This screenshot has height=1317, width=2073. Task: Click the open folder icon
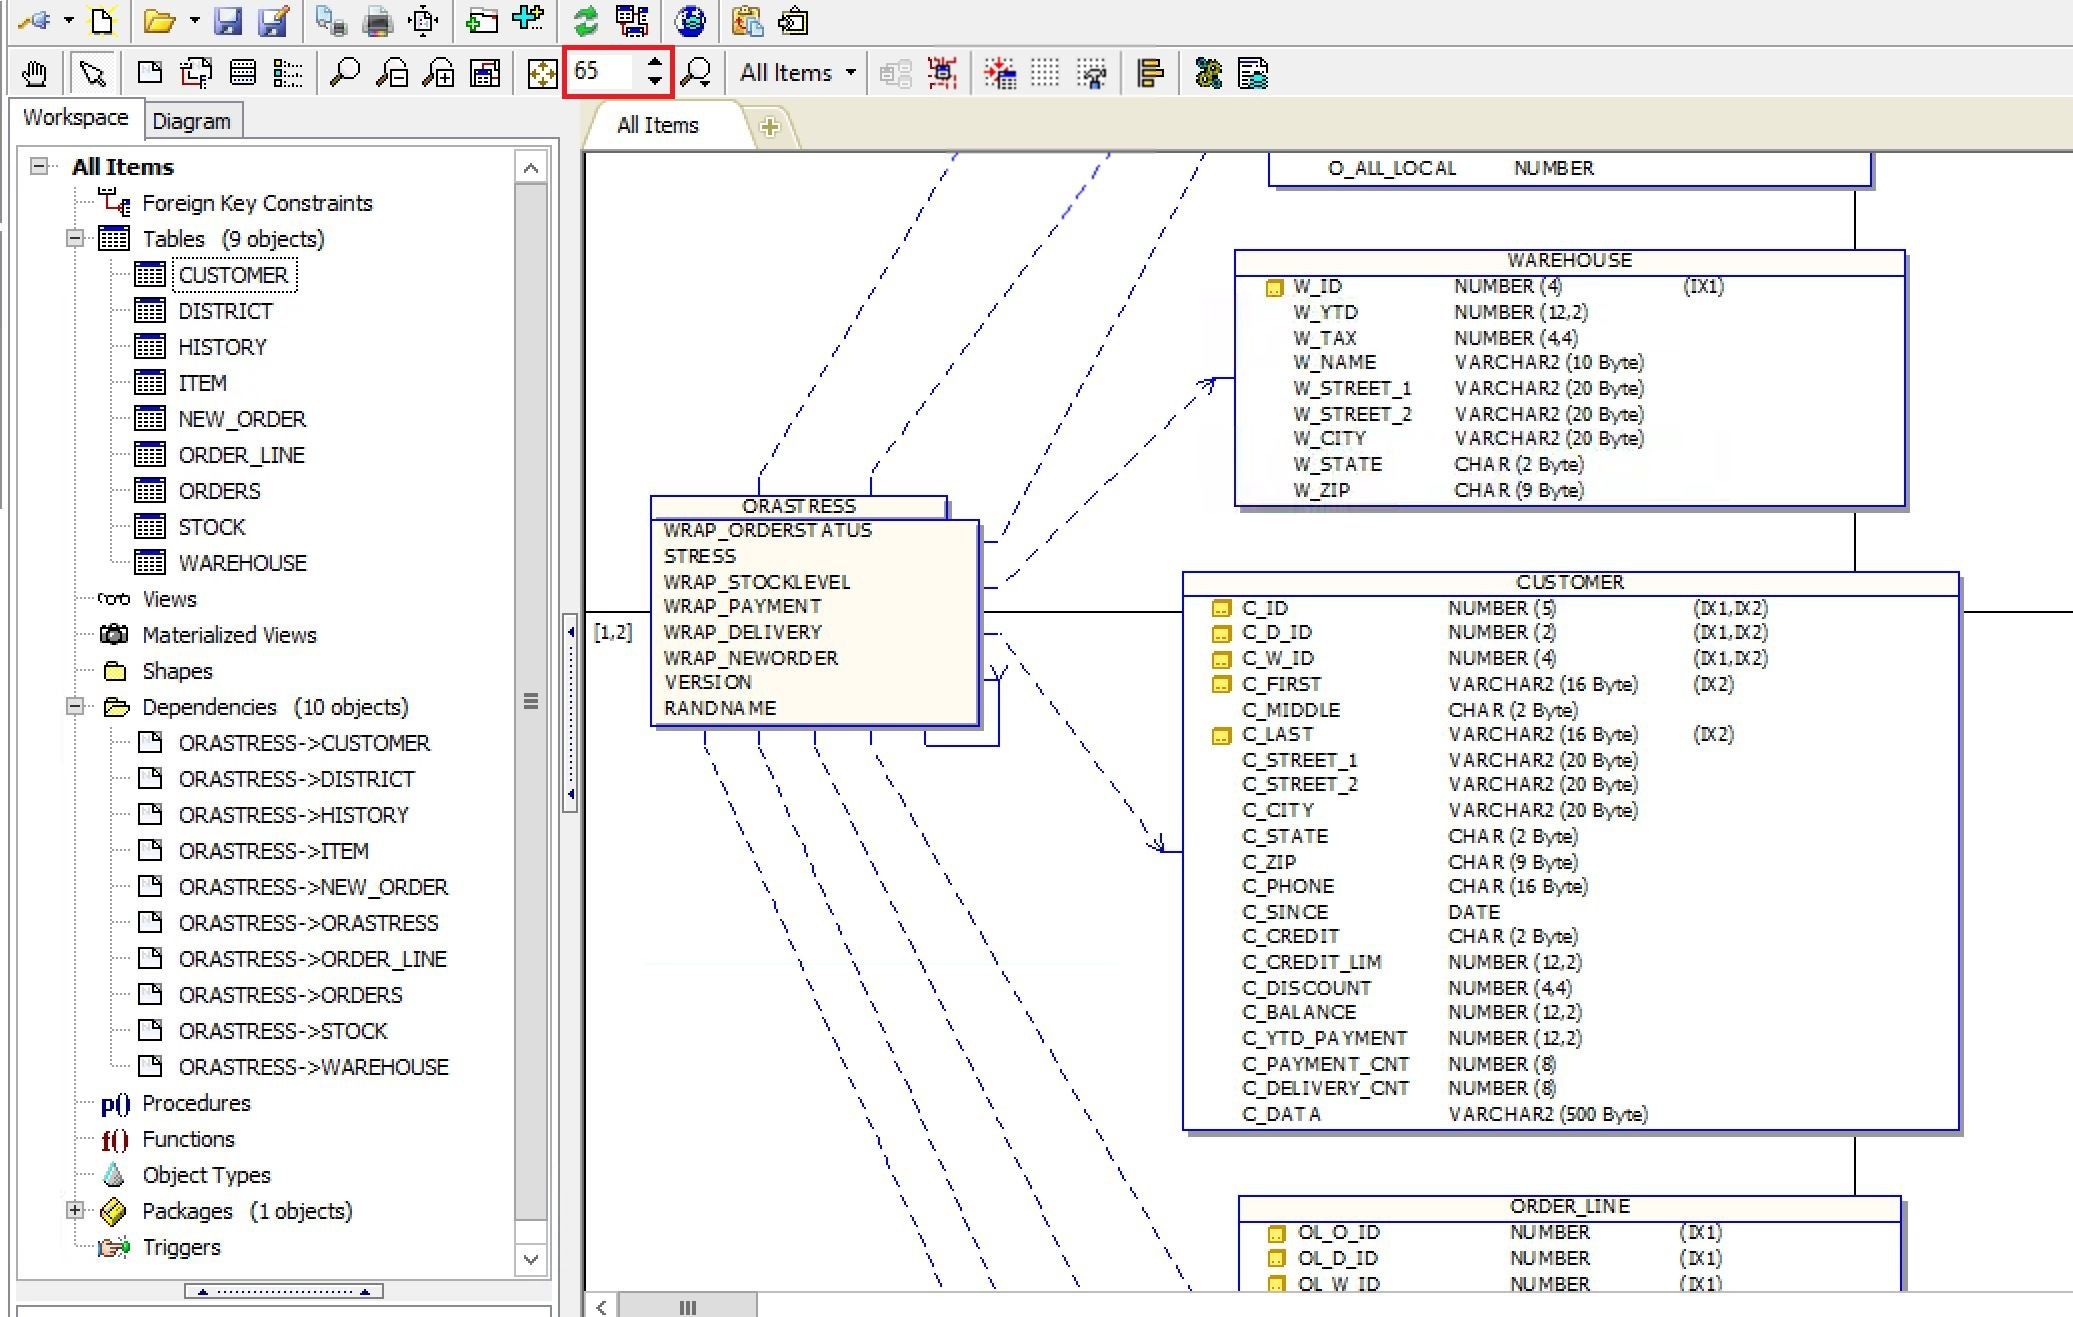click(159, 20)
